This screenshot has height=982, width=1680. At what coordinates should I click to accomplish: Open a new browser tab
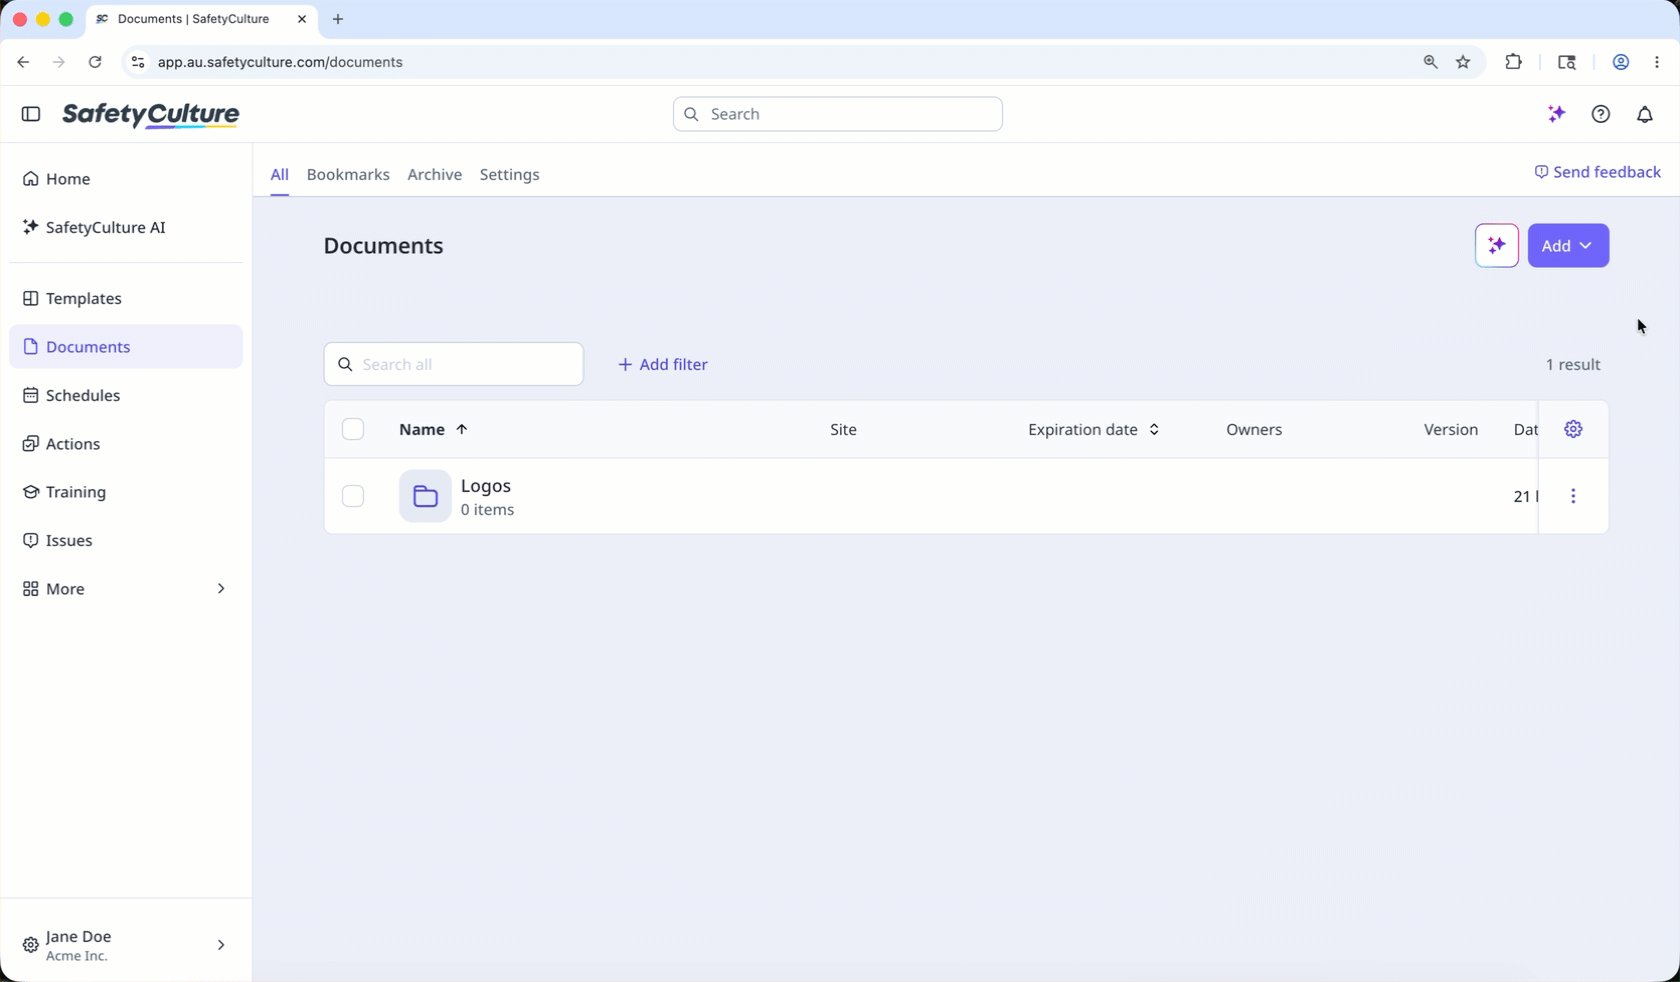pos(338,19)
